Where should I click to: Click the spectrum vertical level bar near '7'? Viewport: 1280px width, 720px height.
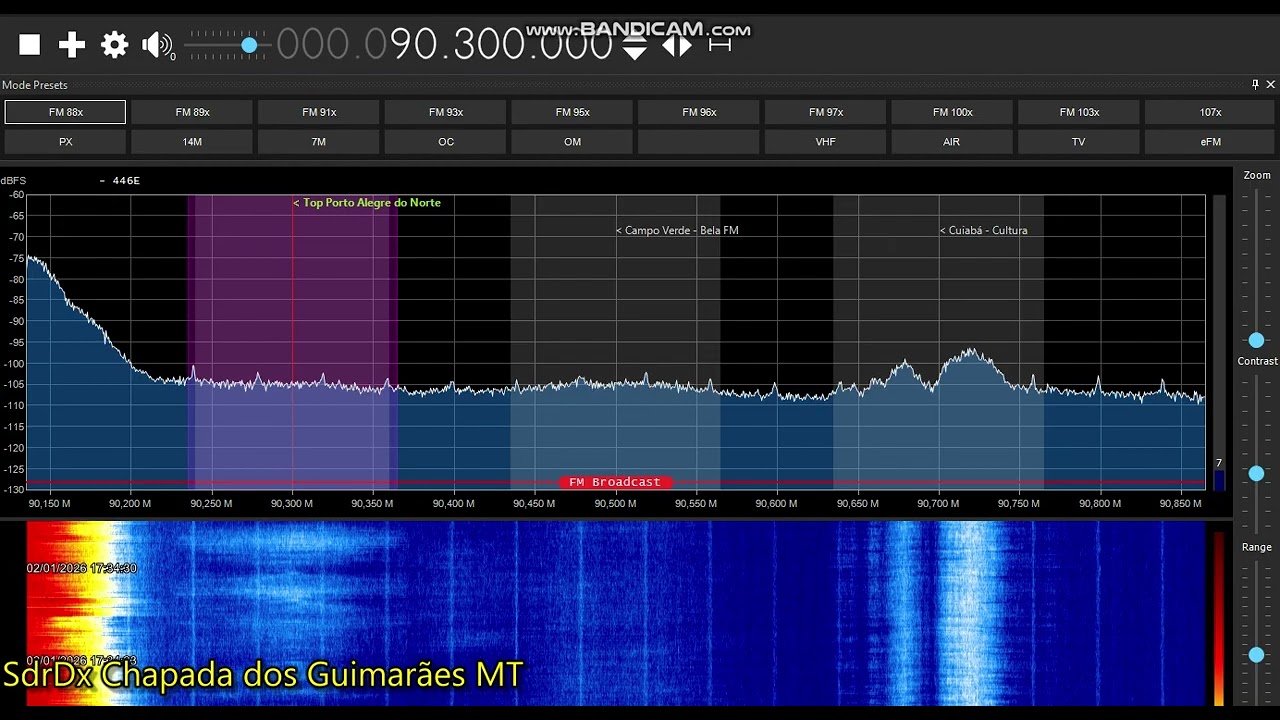(x=1219, y=340)
